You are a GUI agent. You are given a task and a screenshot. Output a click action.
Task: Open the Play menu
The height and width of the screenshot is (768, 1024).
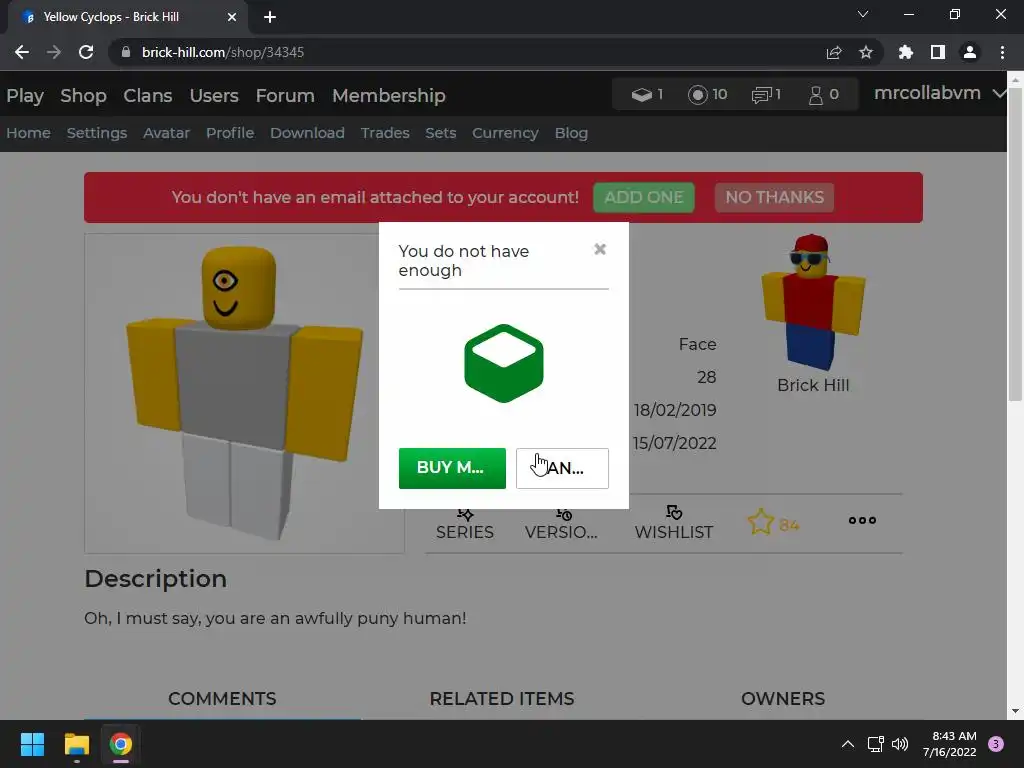tap(25, 95)
